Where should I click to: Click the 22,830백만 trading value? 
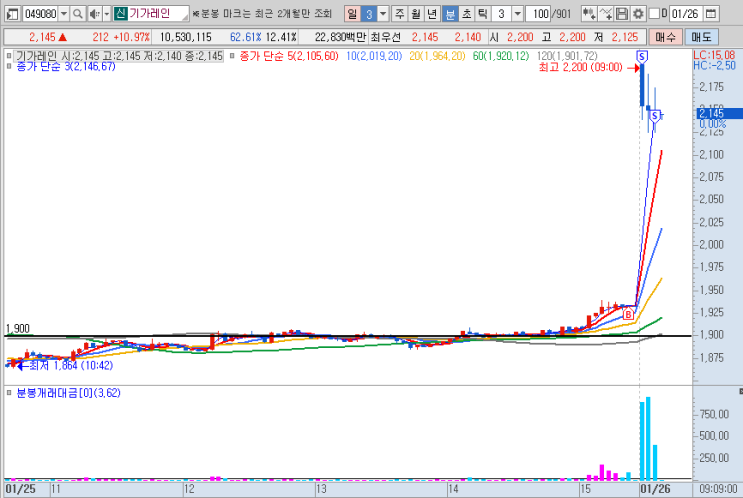coord(341,37)
